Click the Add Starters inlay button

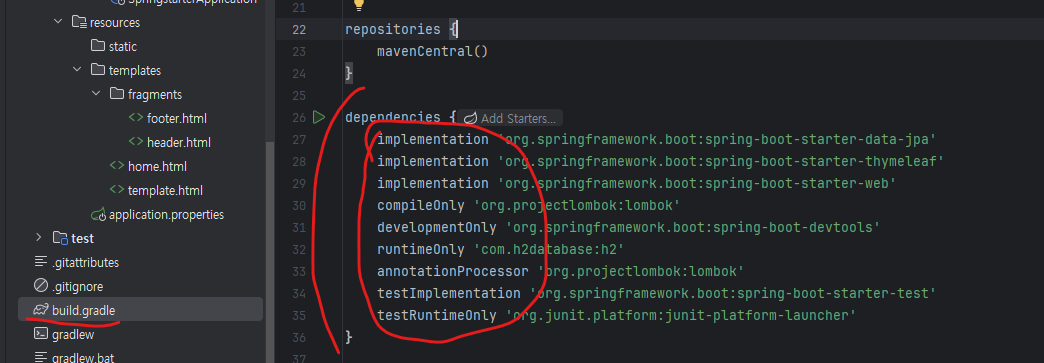510,119
